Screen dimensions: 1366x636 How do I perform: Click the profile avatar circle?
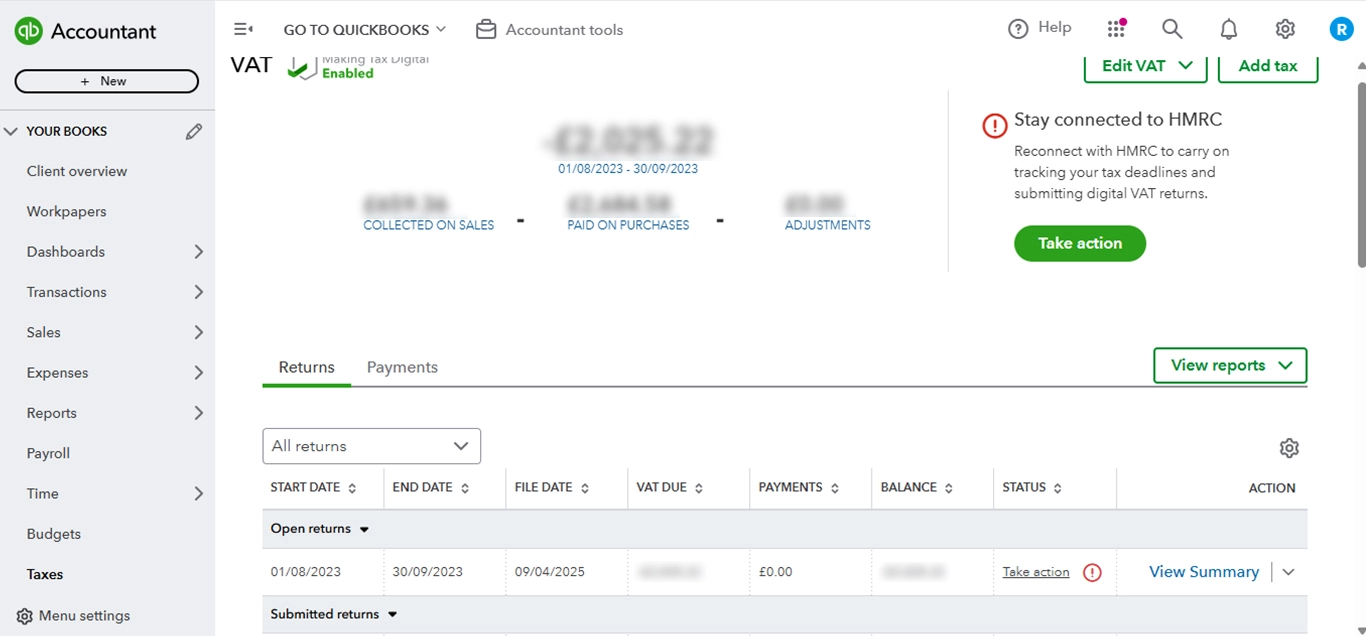point(1341,28)
